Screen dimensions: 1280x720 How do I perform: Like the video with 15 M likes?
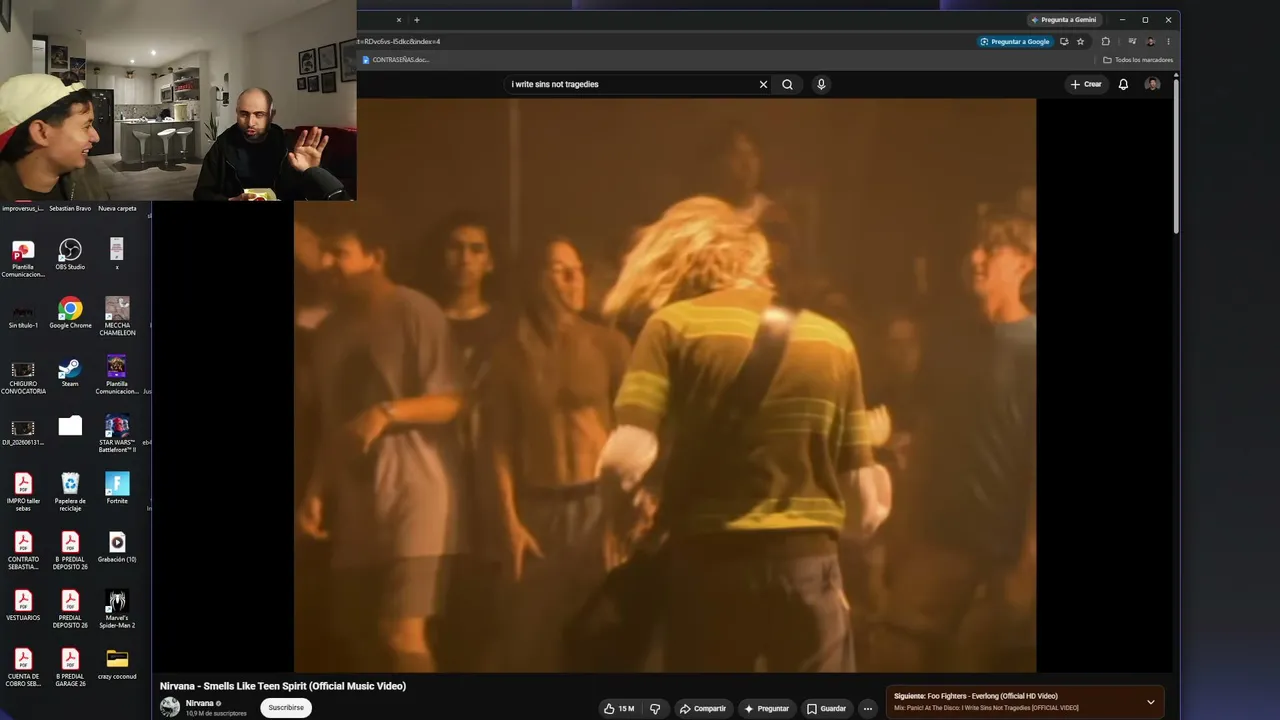click(x=619, y=709)
